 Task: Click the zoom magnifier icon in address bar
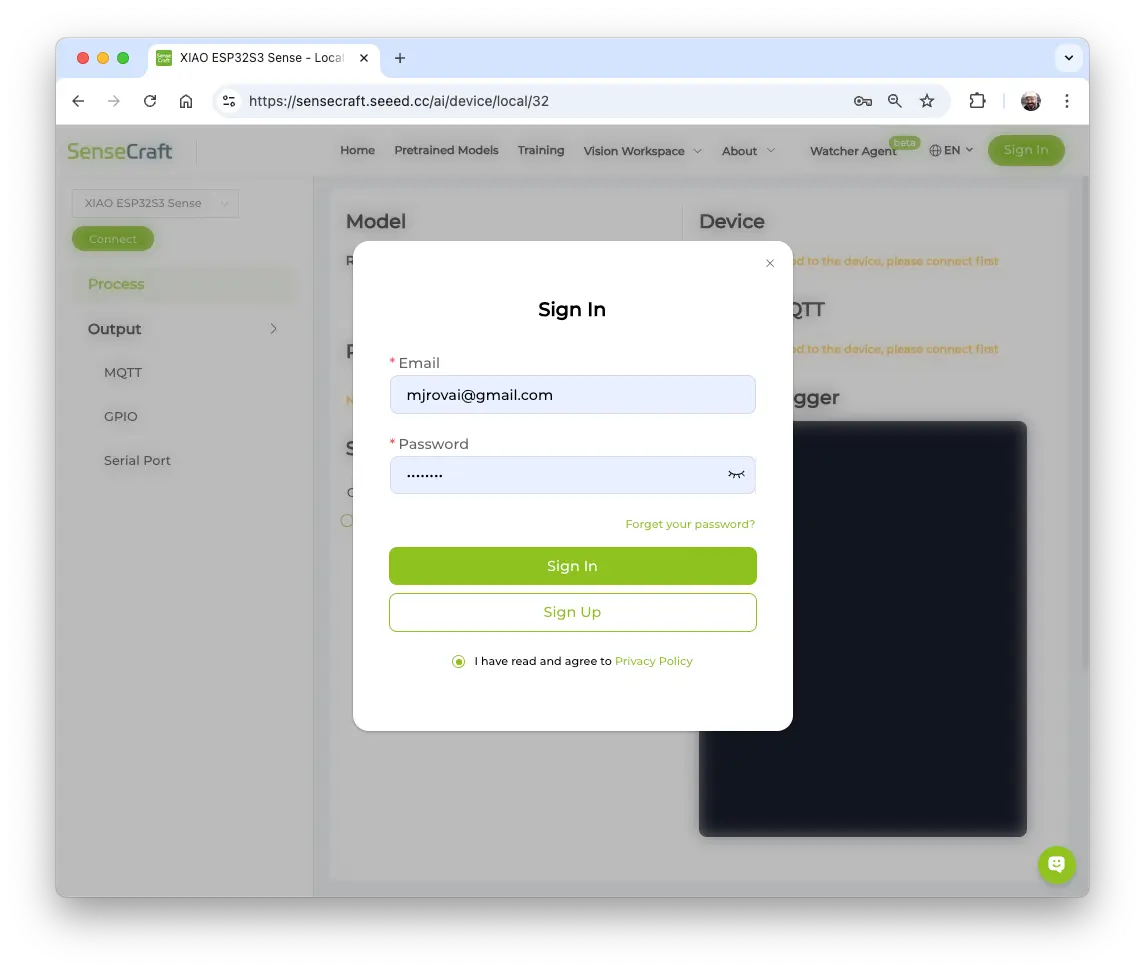pyautogui.click(x=895, y=101)
